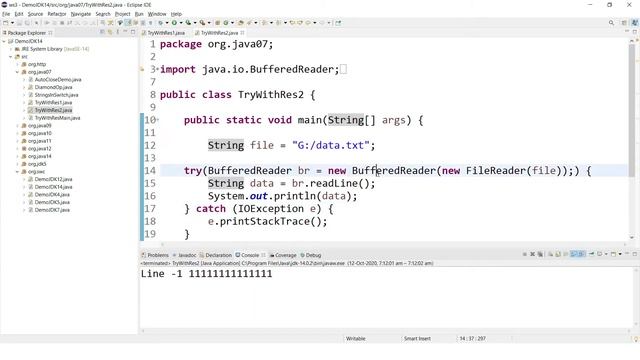The width and height of the screenshot is (640, 360).
Task: Collapse the DemoJDK14 project node
Action: [4, 41]
